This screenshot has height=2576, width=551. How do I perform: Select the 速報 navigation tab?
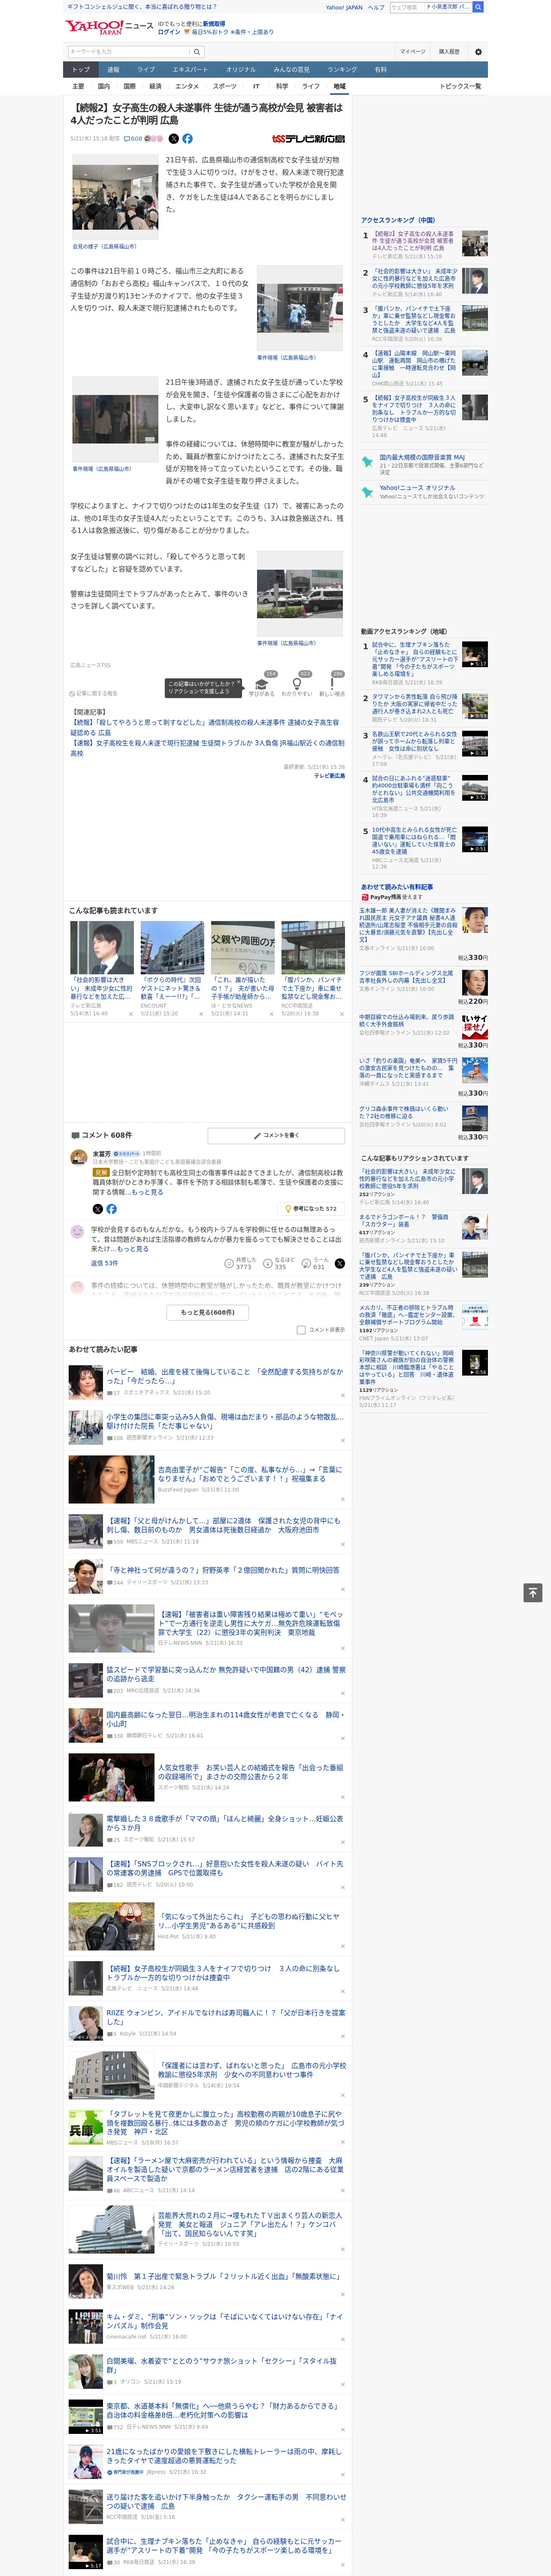click(113, 70)
